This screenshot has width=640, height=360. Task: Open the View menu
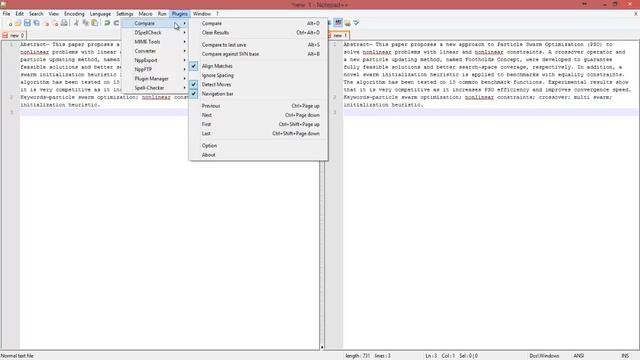pyautogui.click(x=53, y=14)
